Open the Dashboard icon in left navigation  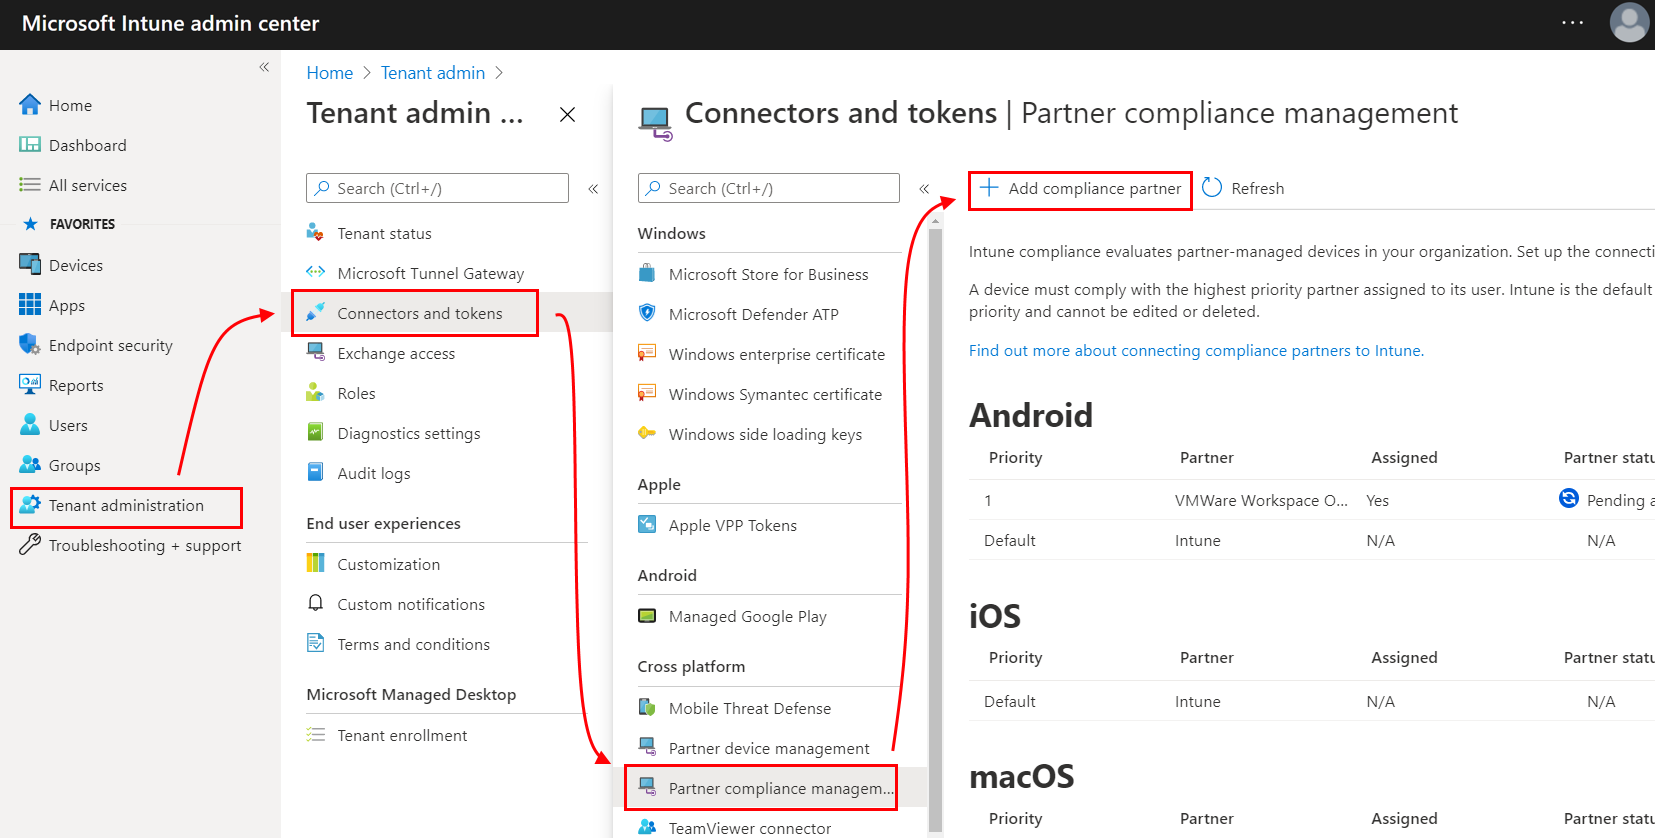[30, 145]
